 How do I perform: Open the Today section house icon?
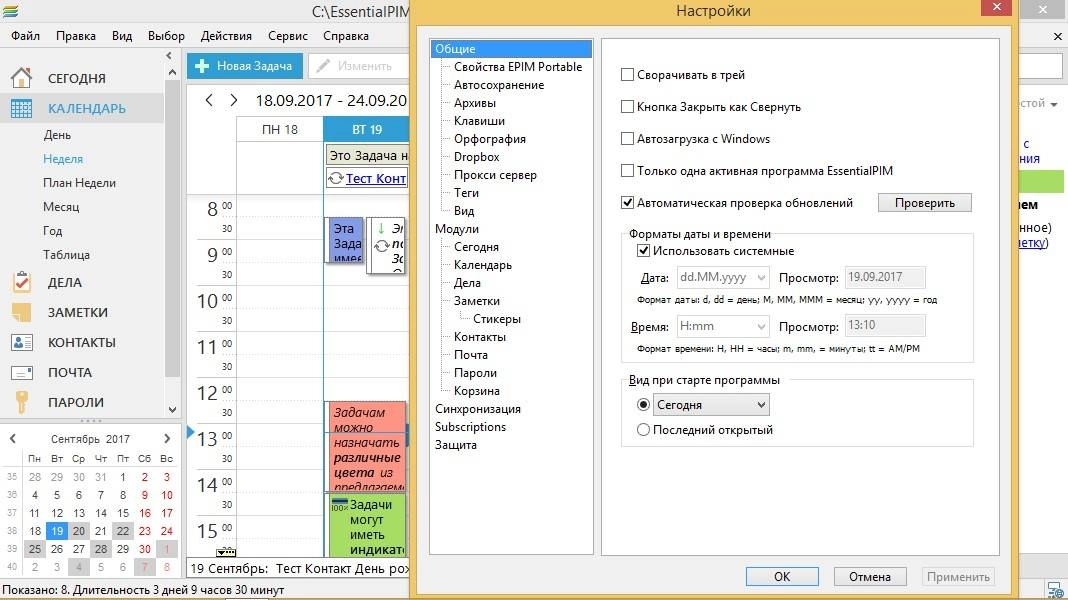[x=21, y=78]
